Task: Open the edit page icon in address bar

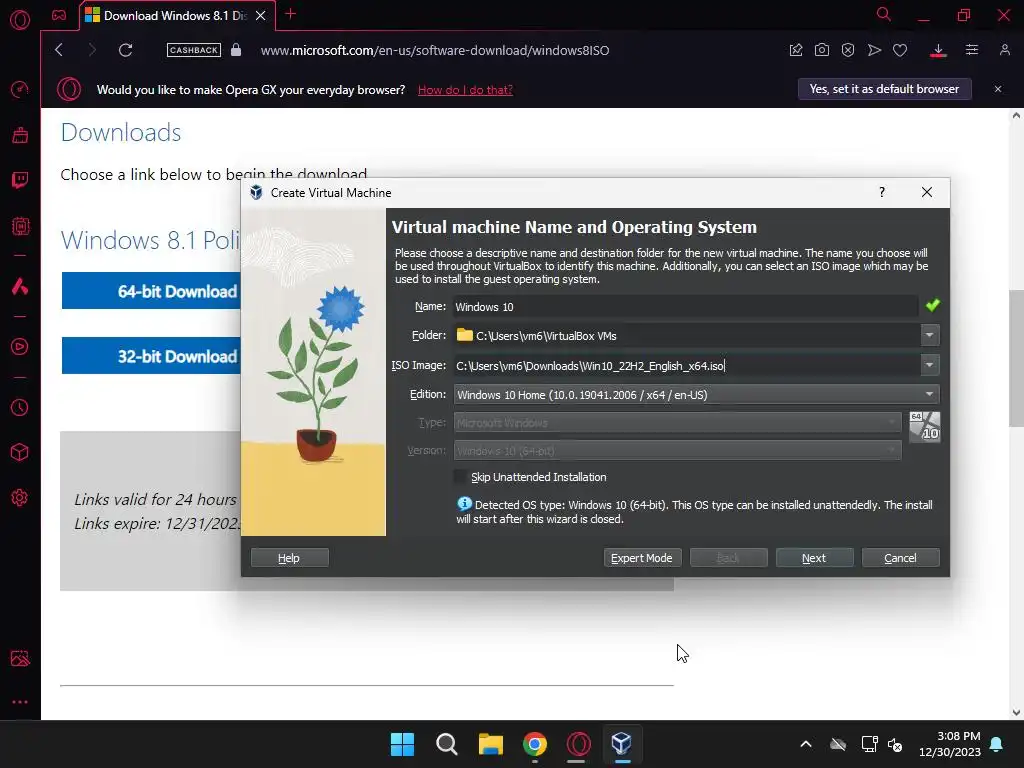Action: (x=795, y=50)
